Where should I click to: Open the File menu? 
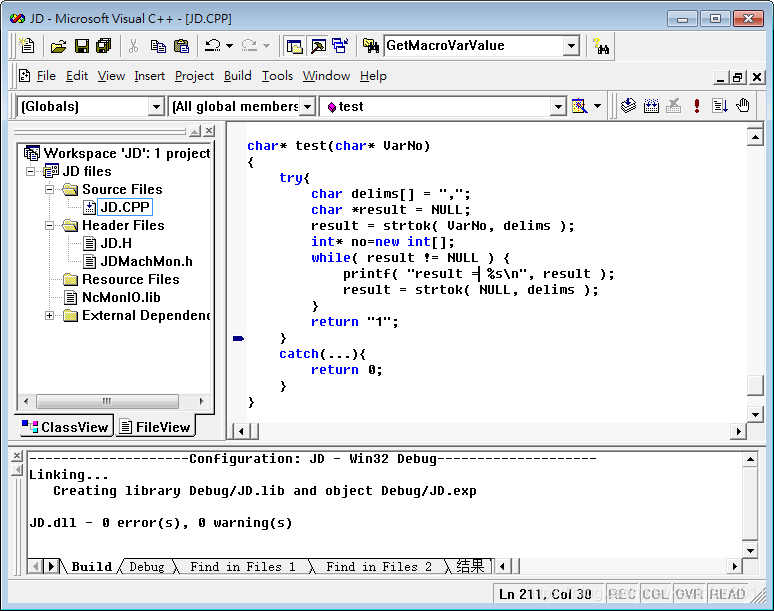(x=46, y=76)
